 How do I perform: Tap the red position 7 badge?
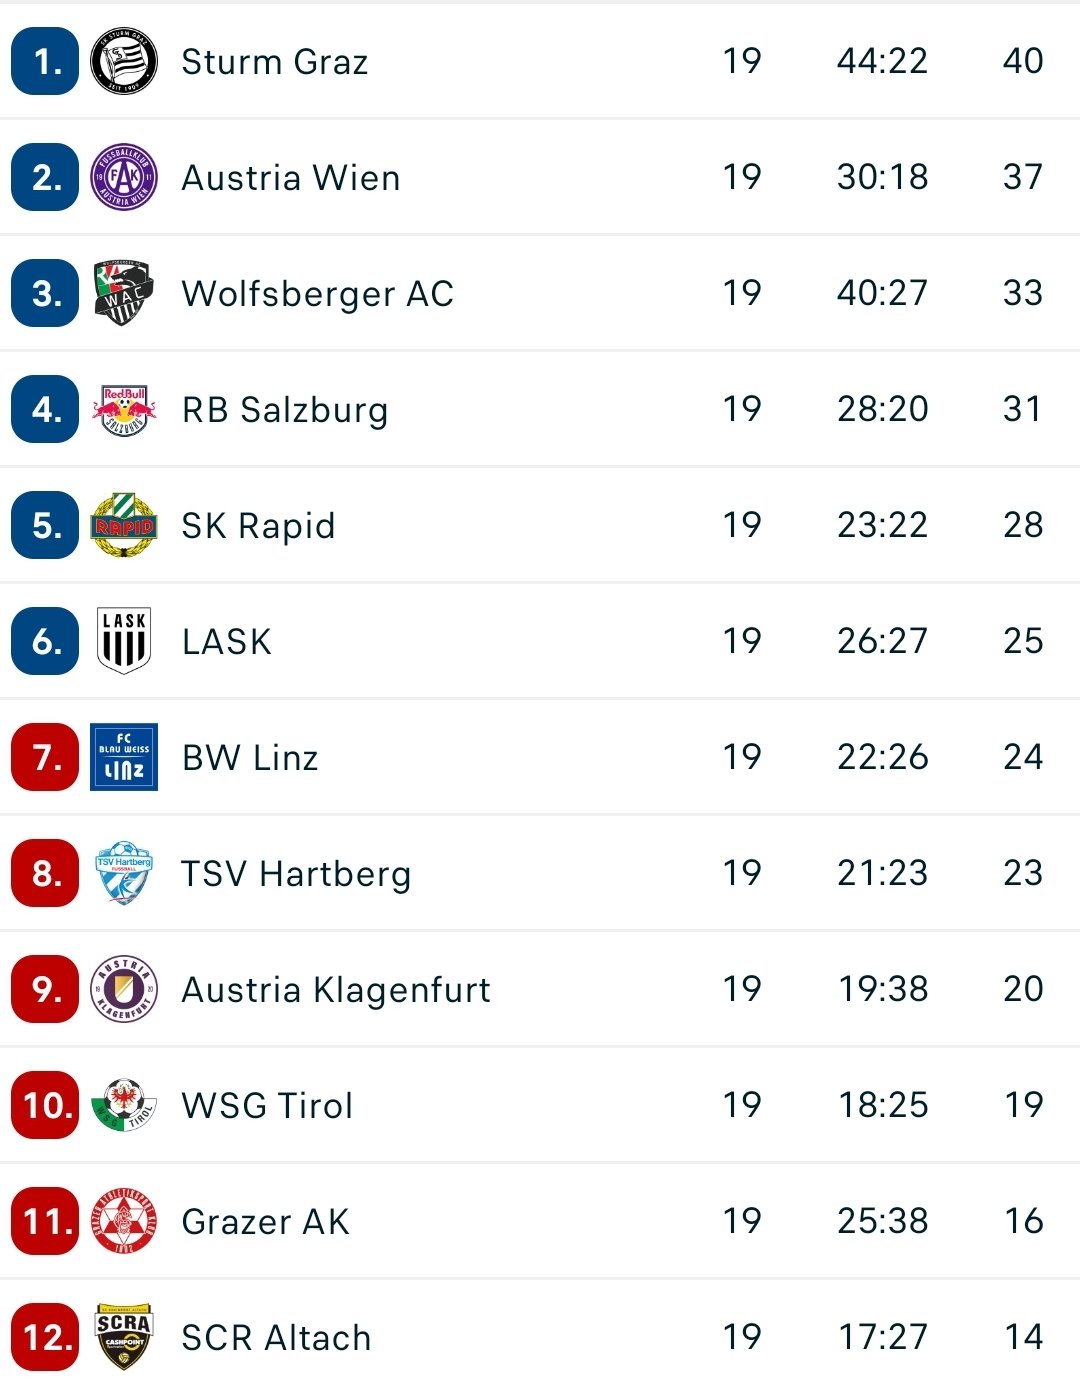pyautogui.click(x=45, y=758)
